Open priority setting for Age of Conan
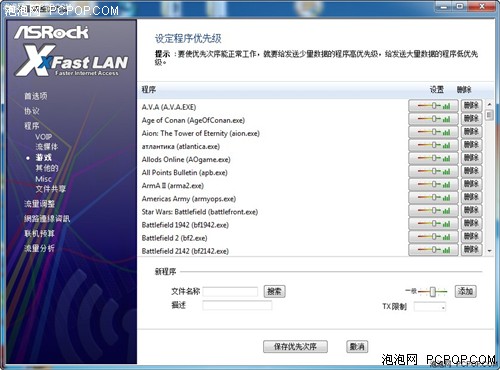Image resolution: width=500 pixels, height=370 pixels. tap(433, 119)
